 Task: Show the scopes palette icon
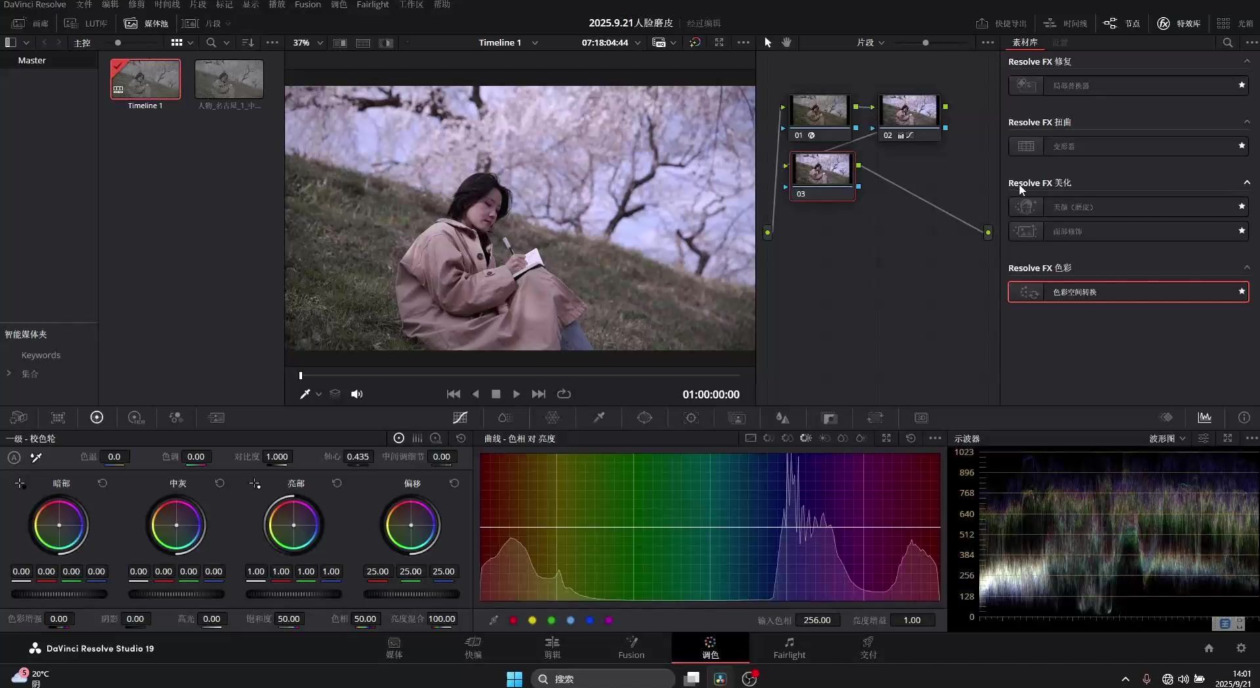tap(1205, 418)
